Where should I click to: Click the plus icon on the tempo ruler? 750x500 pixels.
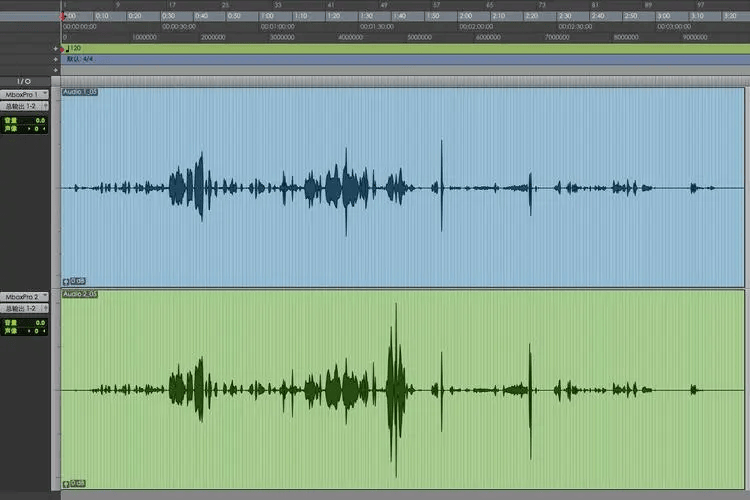[x=56, y=48]
